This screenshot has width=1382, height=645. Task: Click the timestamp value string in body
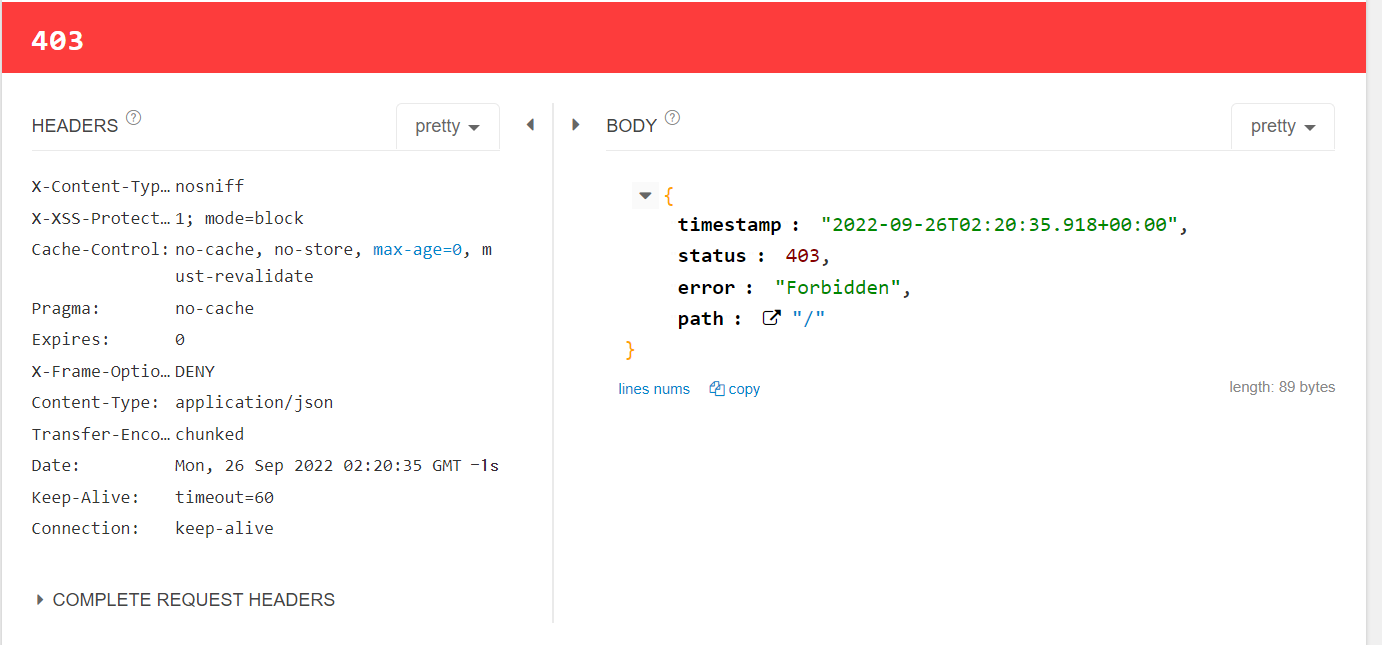(999, 225)
